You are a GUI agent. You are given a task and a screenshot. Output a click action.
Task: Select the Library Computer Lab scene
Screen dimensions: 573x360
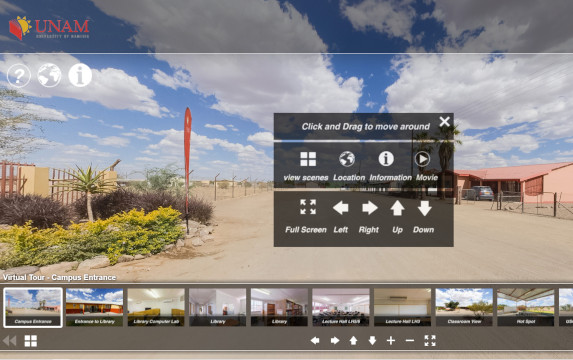156,307
